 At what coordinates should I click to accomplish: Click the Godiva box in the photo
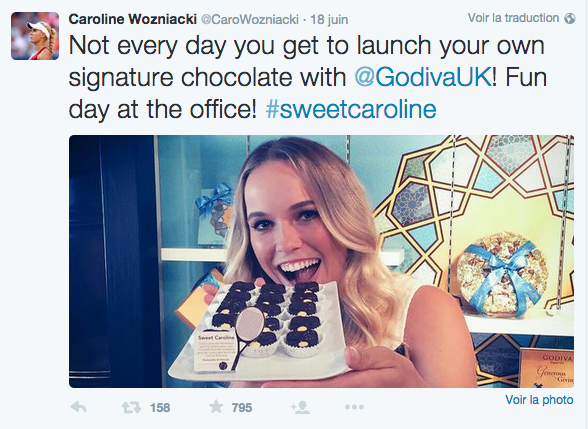point(547,368)
